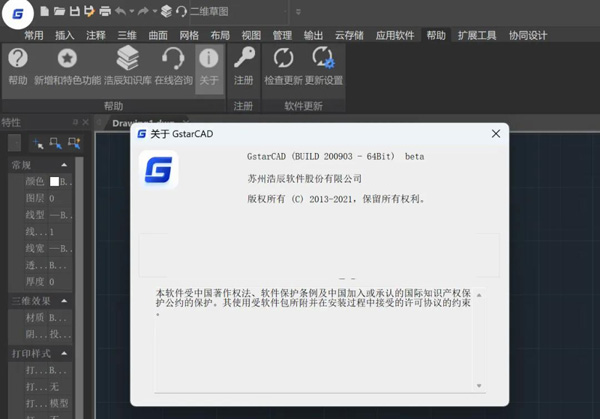This screenshot has width=600, height=419.
Task: Click the 版权所有 2013-2021 copyright line
Action: [x=336, y=199]
